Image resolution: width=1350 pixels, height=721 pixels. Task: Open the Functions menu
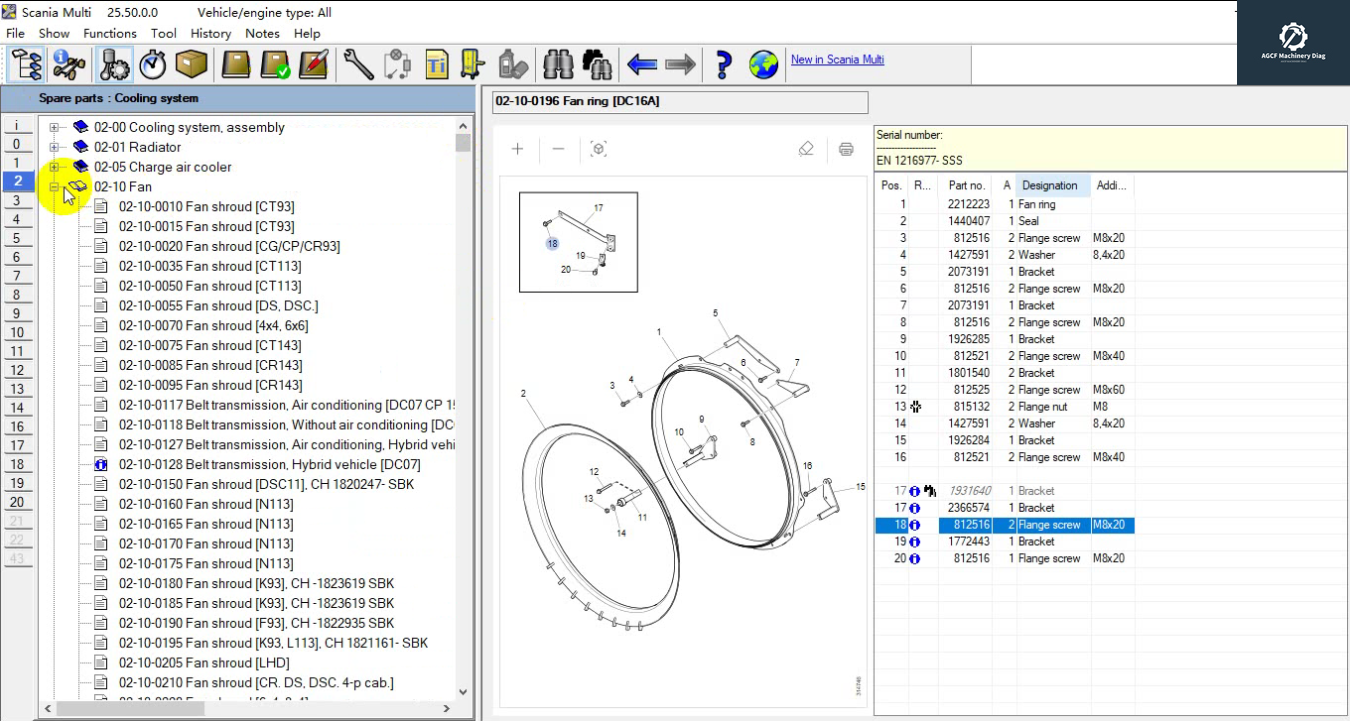pyautogui.click(x=110, y=33)
